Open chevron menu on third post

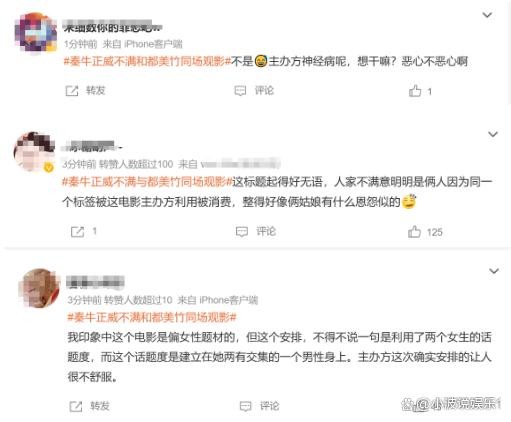(x=494, y=271)
